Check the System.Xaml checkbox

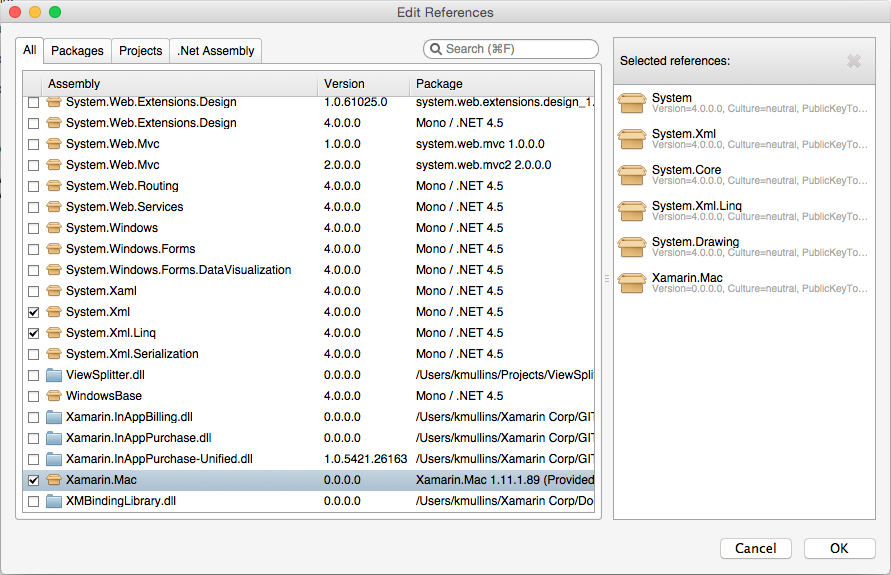pos(34,291)
